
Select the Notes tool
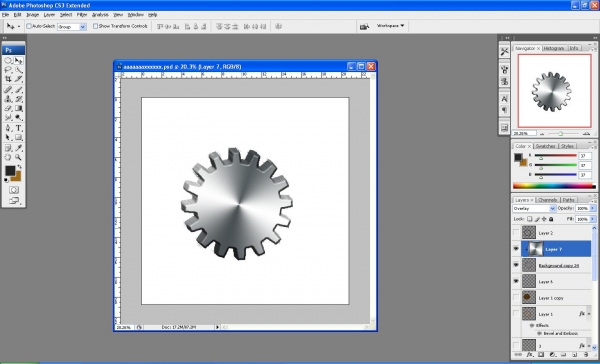(8, 148)
